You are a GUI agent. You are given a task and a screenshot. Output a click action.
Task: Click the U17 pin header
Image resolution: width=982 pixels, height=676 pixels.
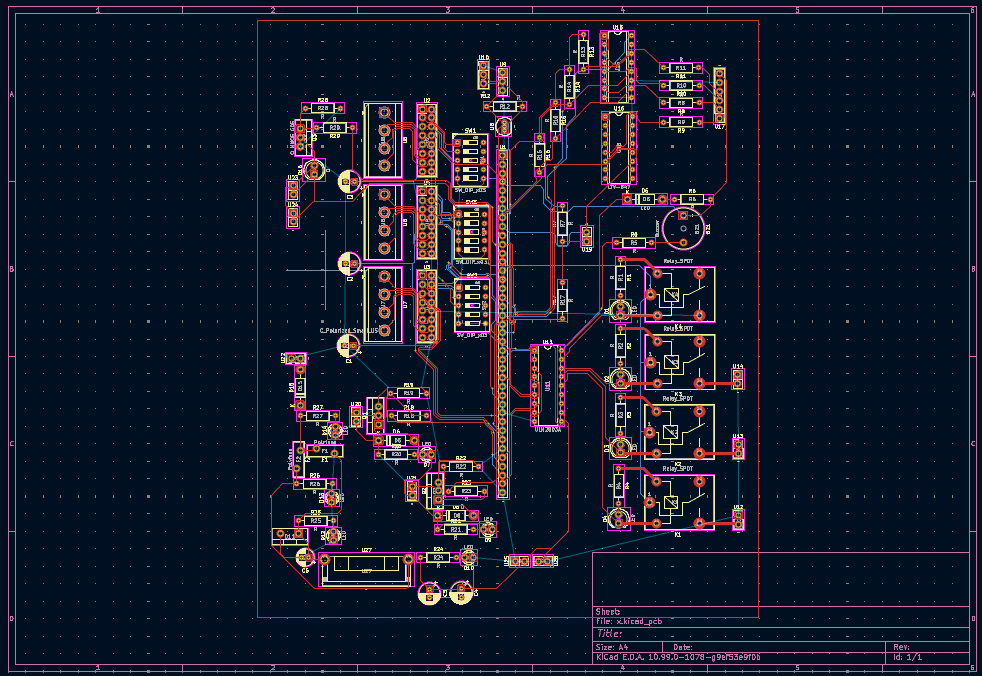pos(720,96)
